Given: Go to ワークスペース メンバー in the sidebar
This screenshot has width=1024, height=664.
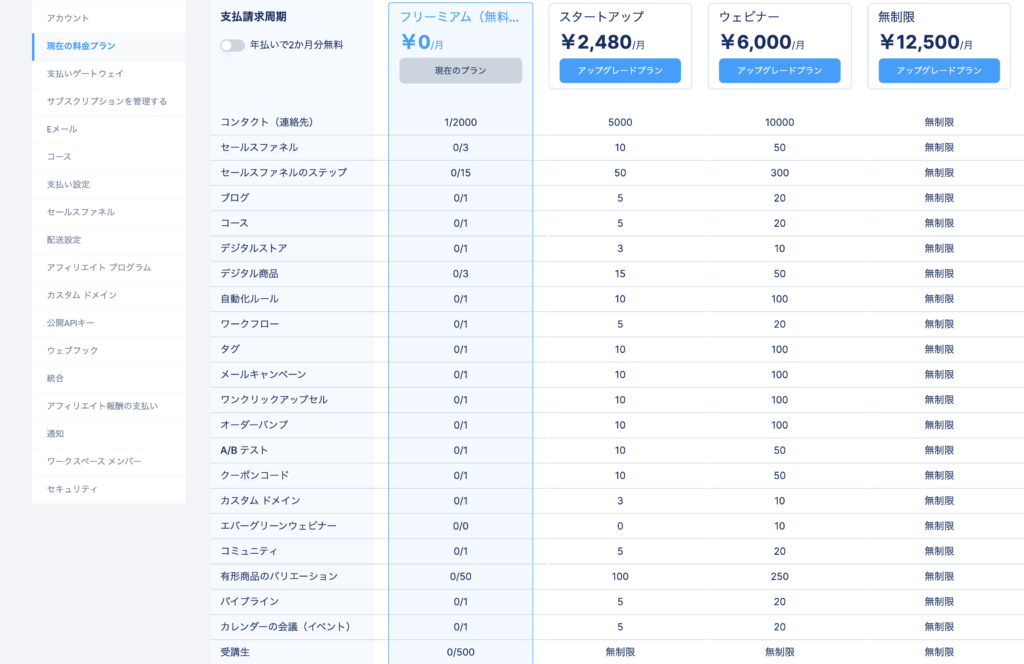Looking at the screenshot, I should (94, 461).
